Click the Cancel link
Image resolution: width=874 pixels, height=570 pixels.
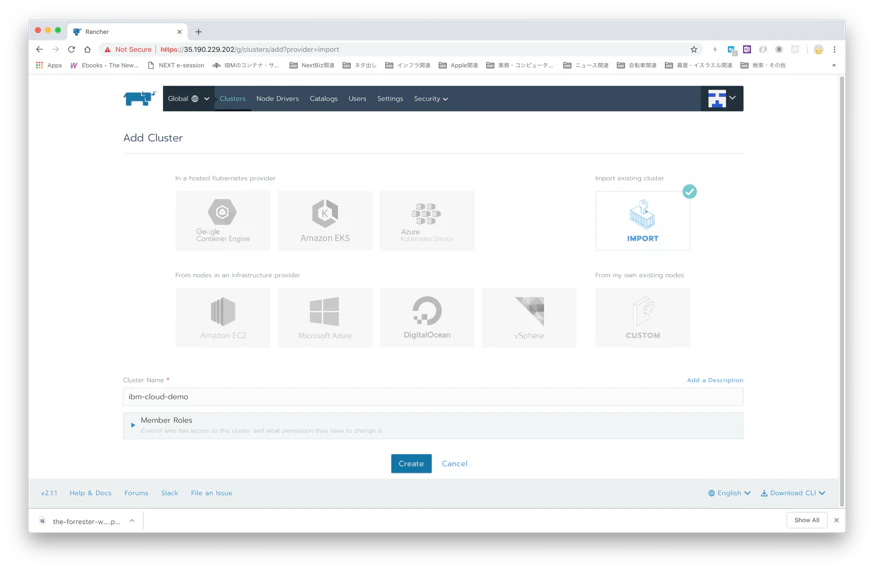(454, 464)
